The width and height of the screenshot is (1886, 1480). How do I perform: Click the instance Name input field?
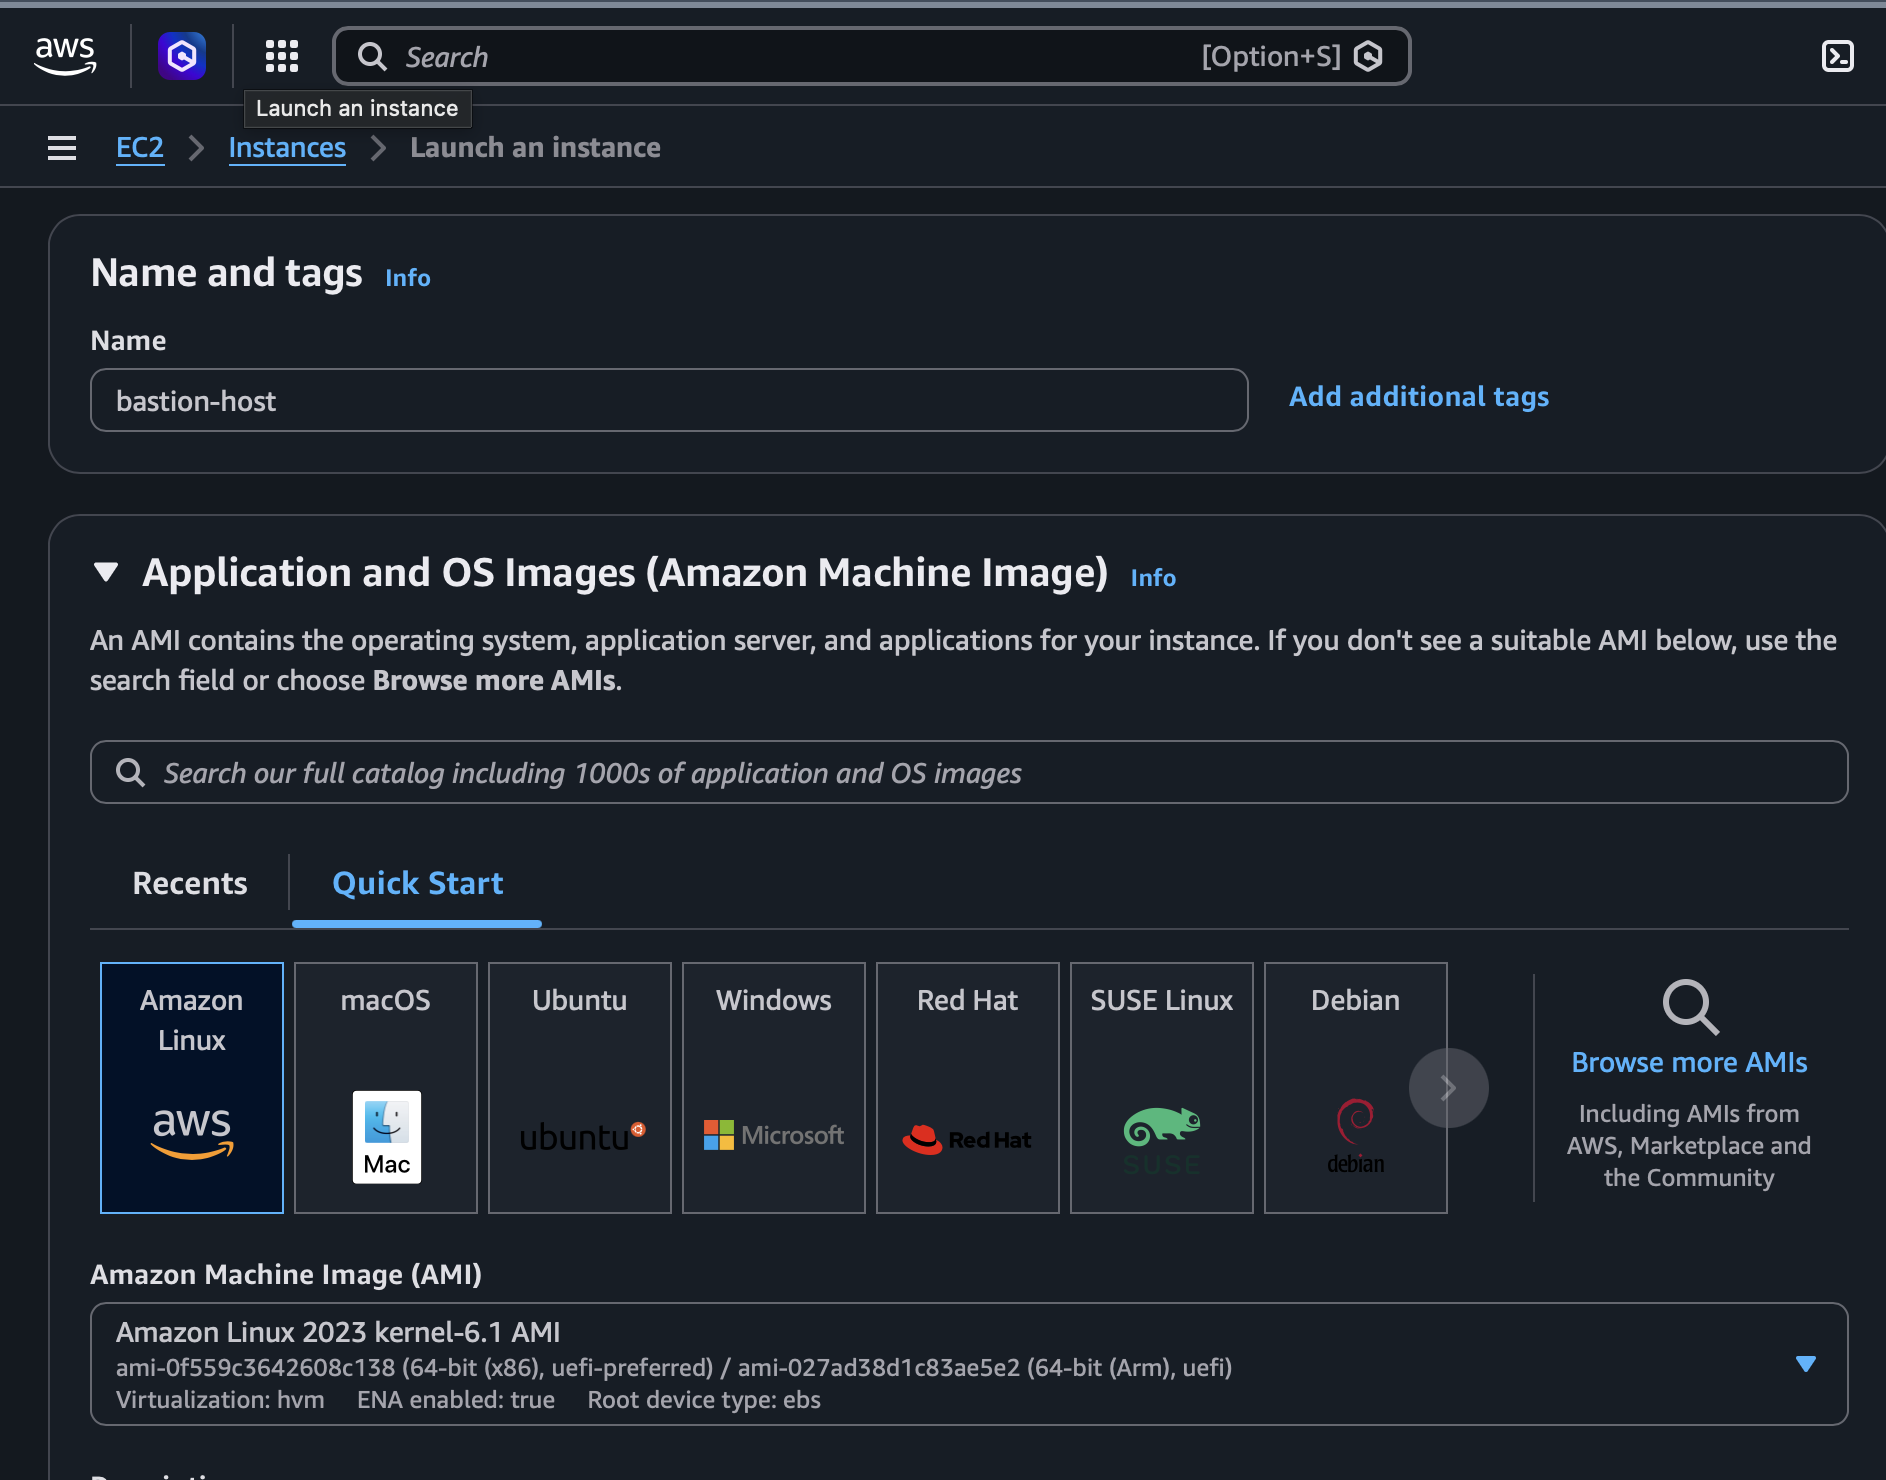click(669, 401)
